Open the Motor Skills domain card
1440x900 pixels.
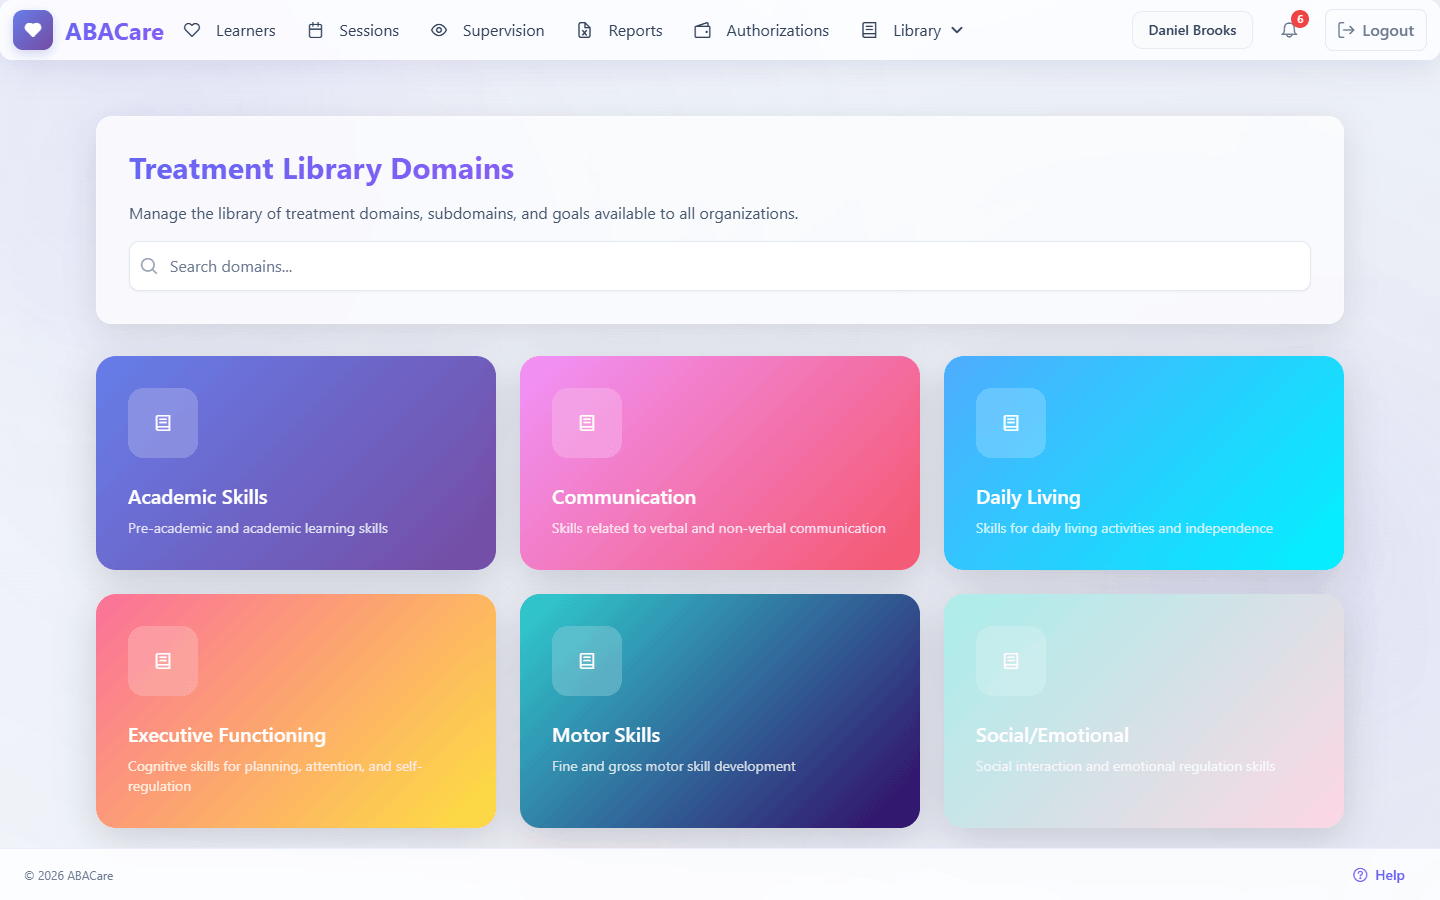click(720, 711)
